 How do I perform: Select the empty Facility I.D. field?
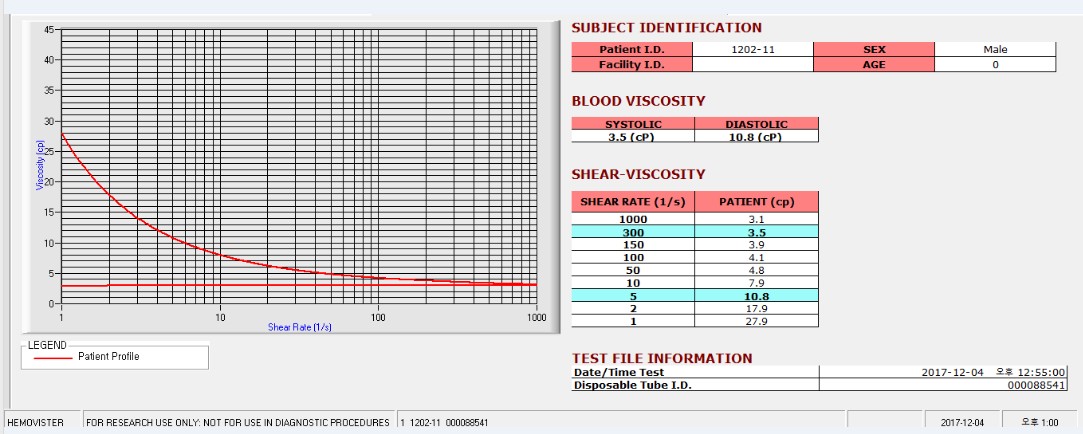tap(753, 64)
